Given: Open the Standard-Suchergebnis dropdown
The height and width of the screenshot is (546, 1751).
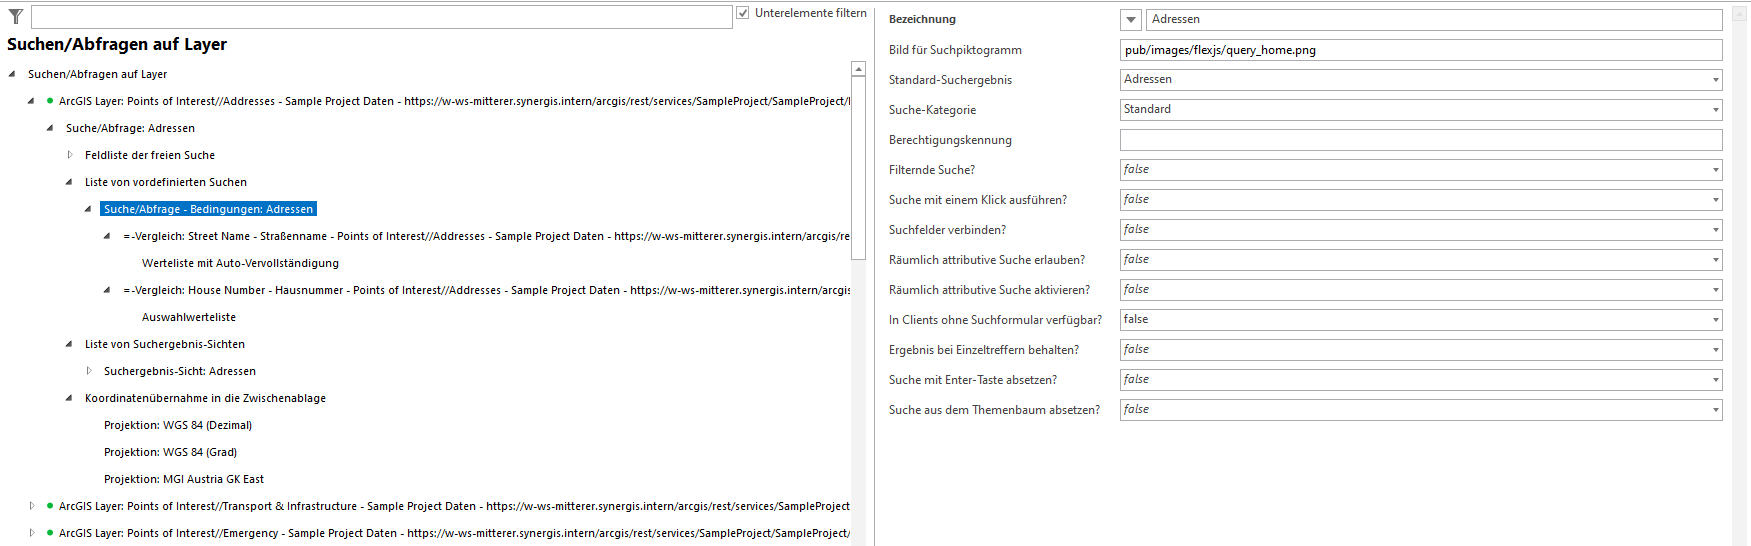Looking at the screenshot, I should [x=1715, y=80].
